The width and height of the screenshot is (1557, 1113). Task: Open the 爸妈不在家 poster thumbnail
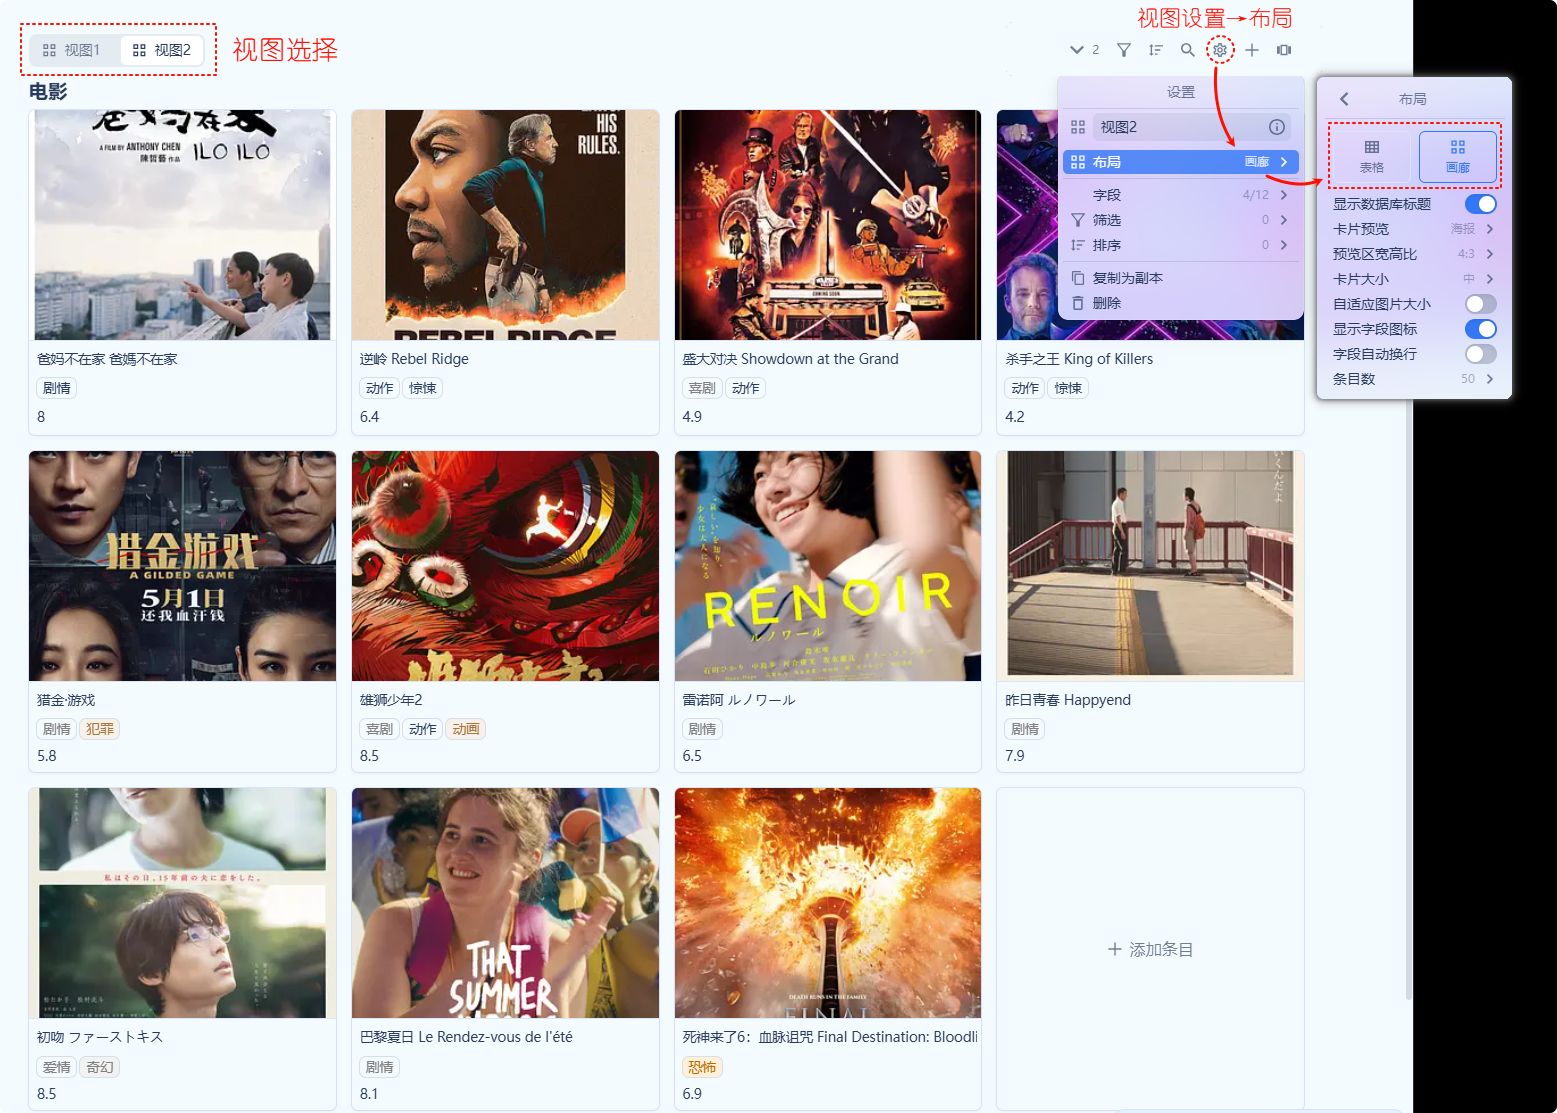(x=182, y=225)
